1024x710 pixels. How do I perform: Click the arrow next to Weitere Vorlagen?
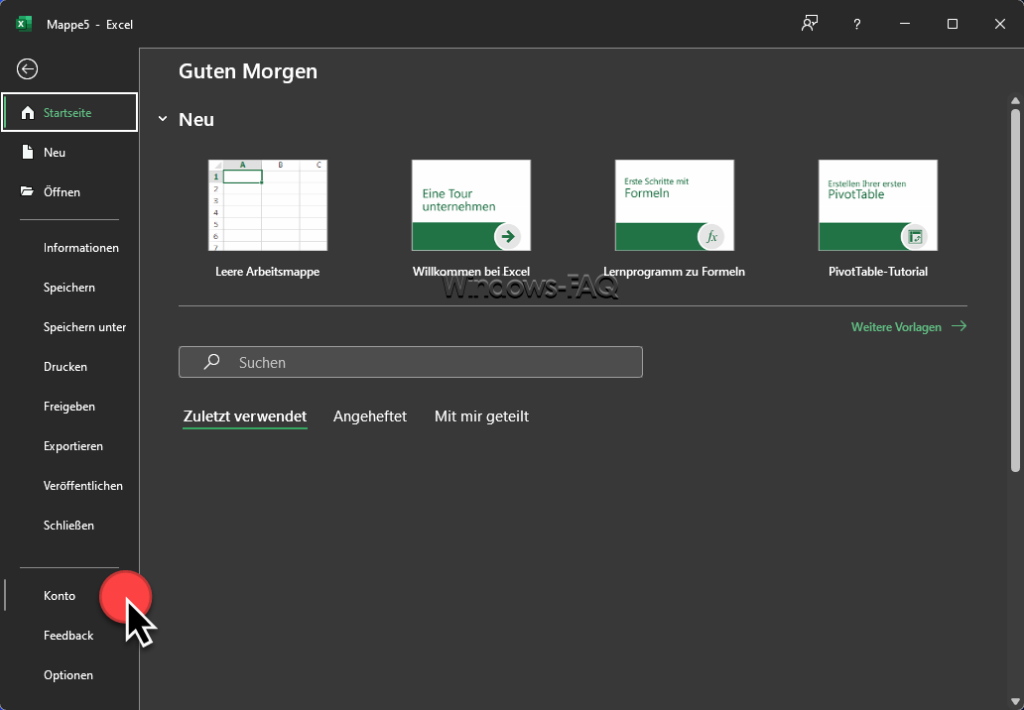959,326
